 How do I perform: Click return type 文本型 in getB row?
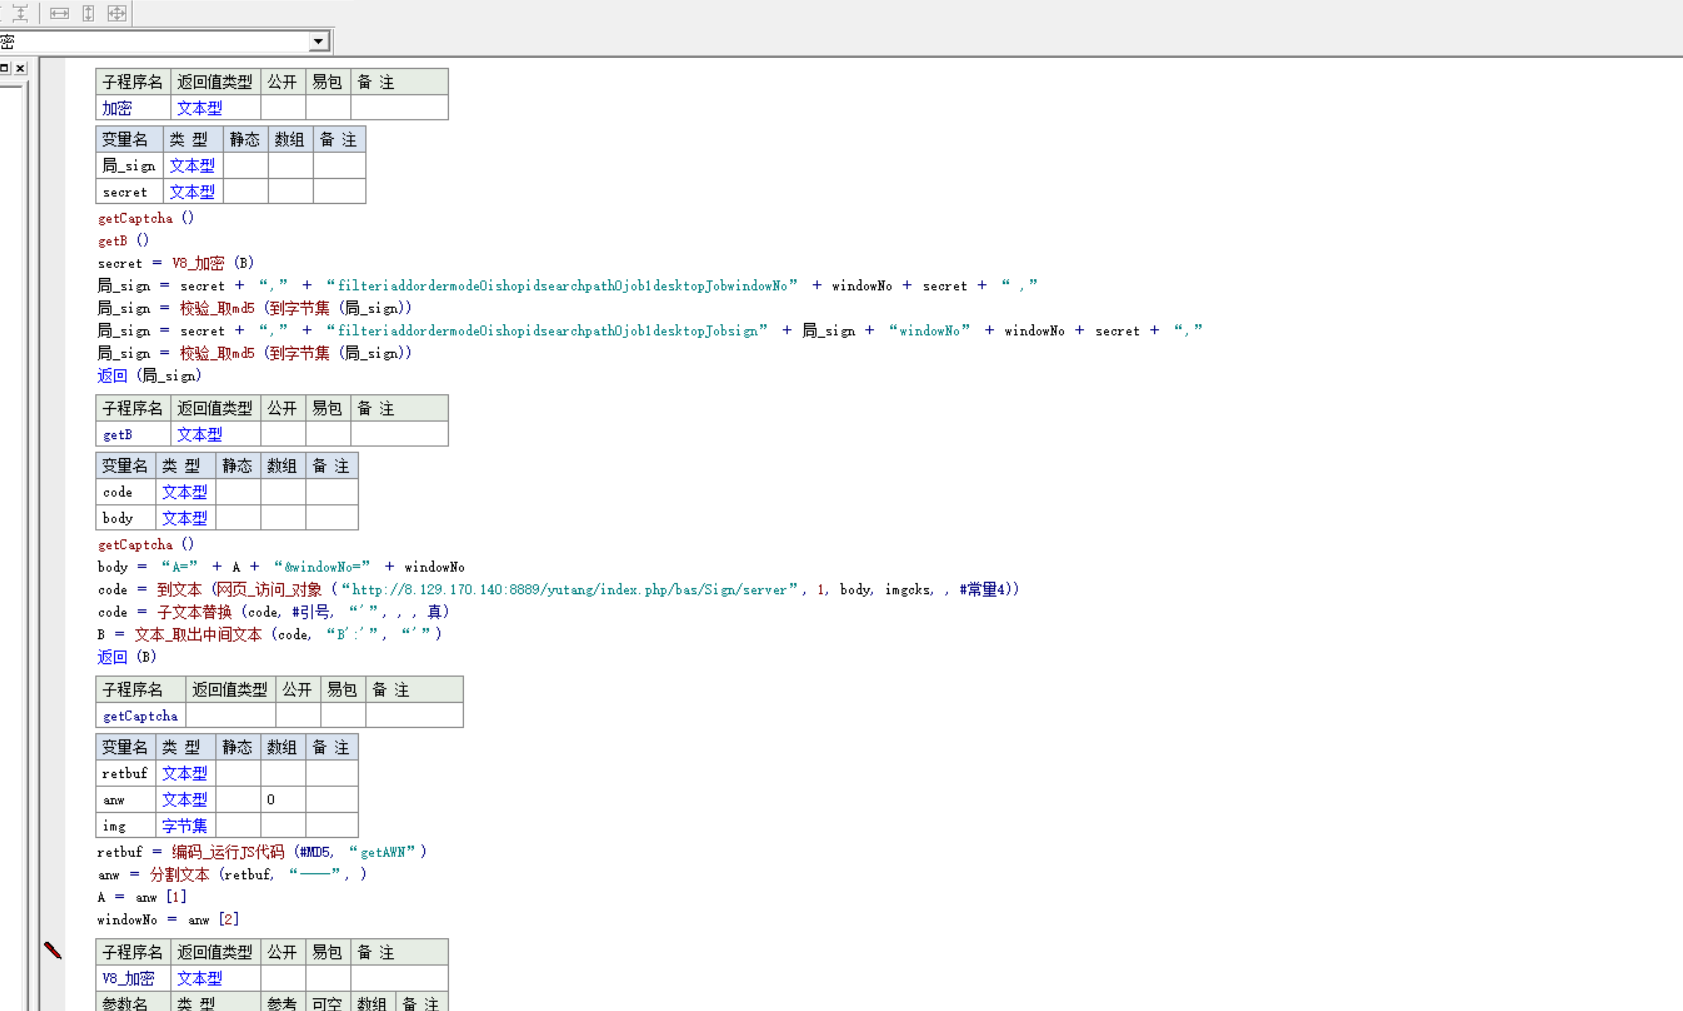tap(215, 435)
